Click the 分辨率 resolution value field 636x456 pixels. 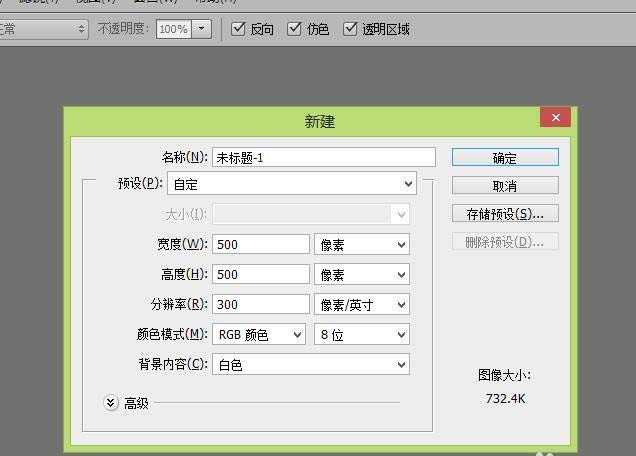click(x=260, y=304)
